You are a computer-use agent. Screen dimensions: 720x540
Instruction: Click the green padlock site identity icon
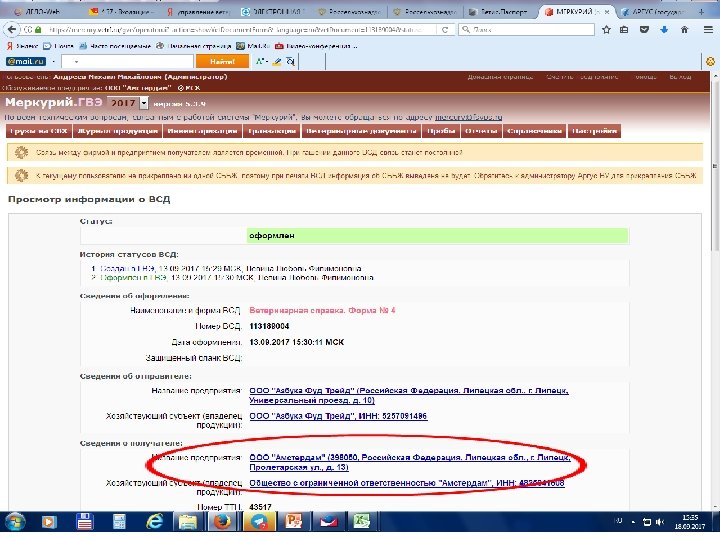(38, 29)
